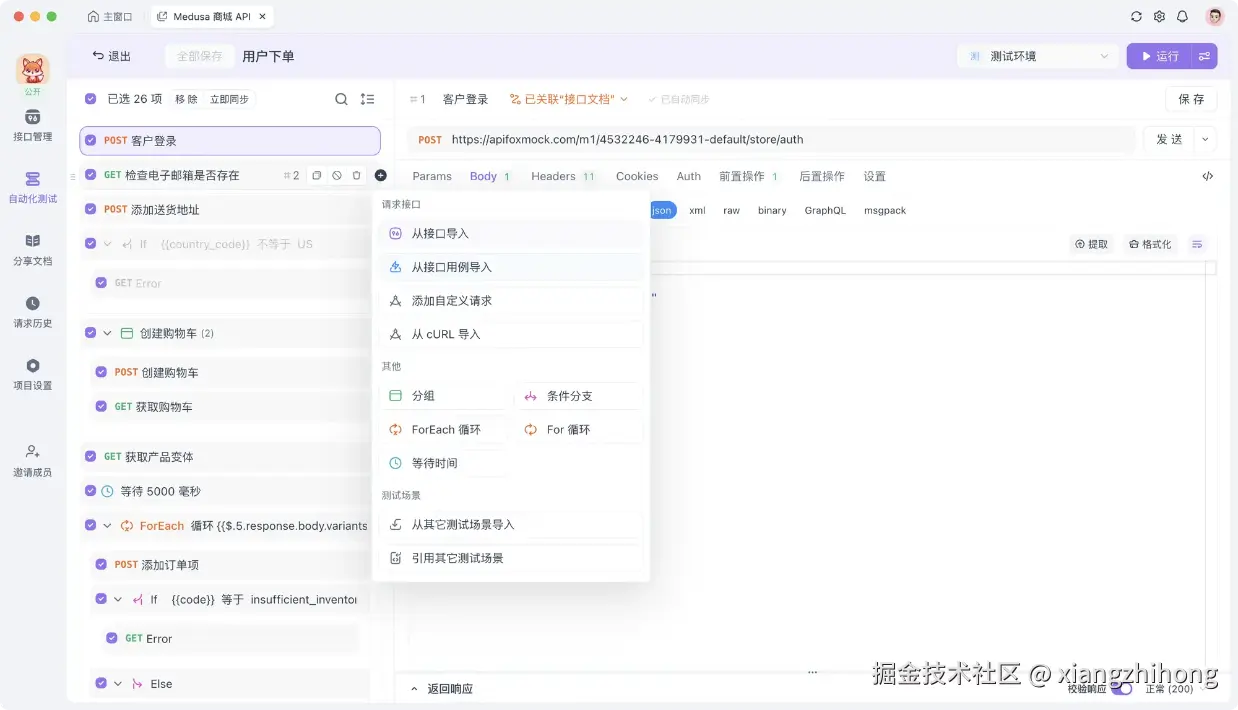Screen dimensions: 1238x710
Task: Open the 测试环境 environment dropdown
Action: [1037, 56]
